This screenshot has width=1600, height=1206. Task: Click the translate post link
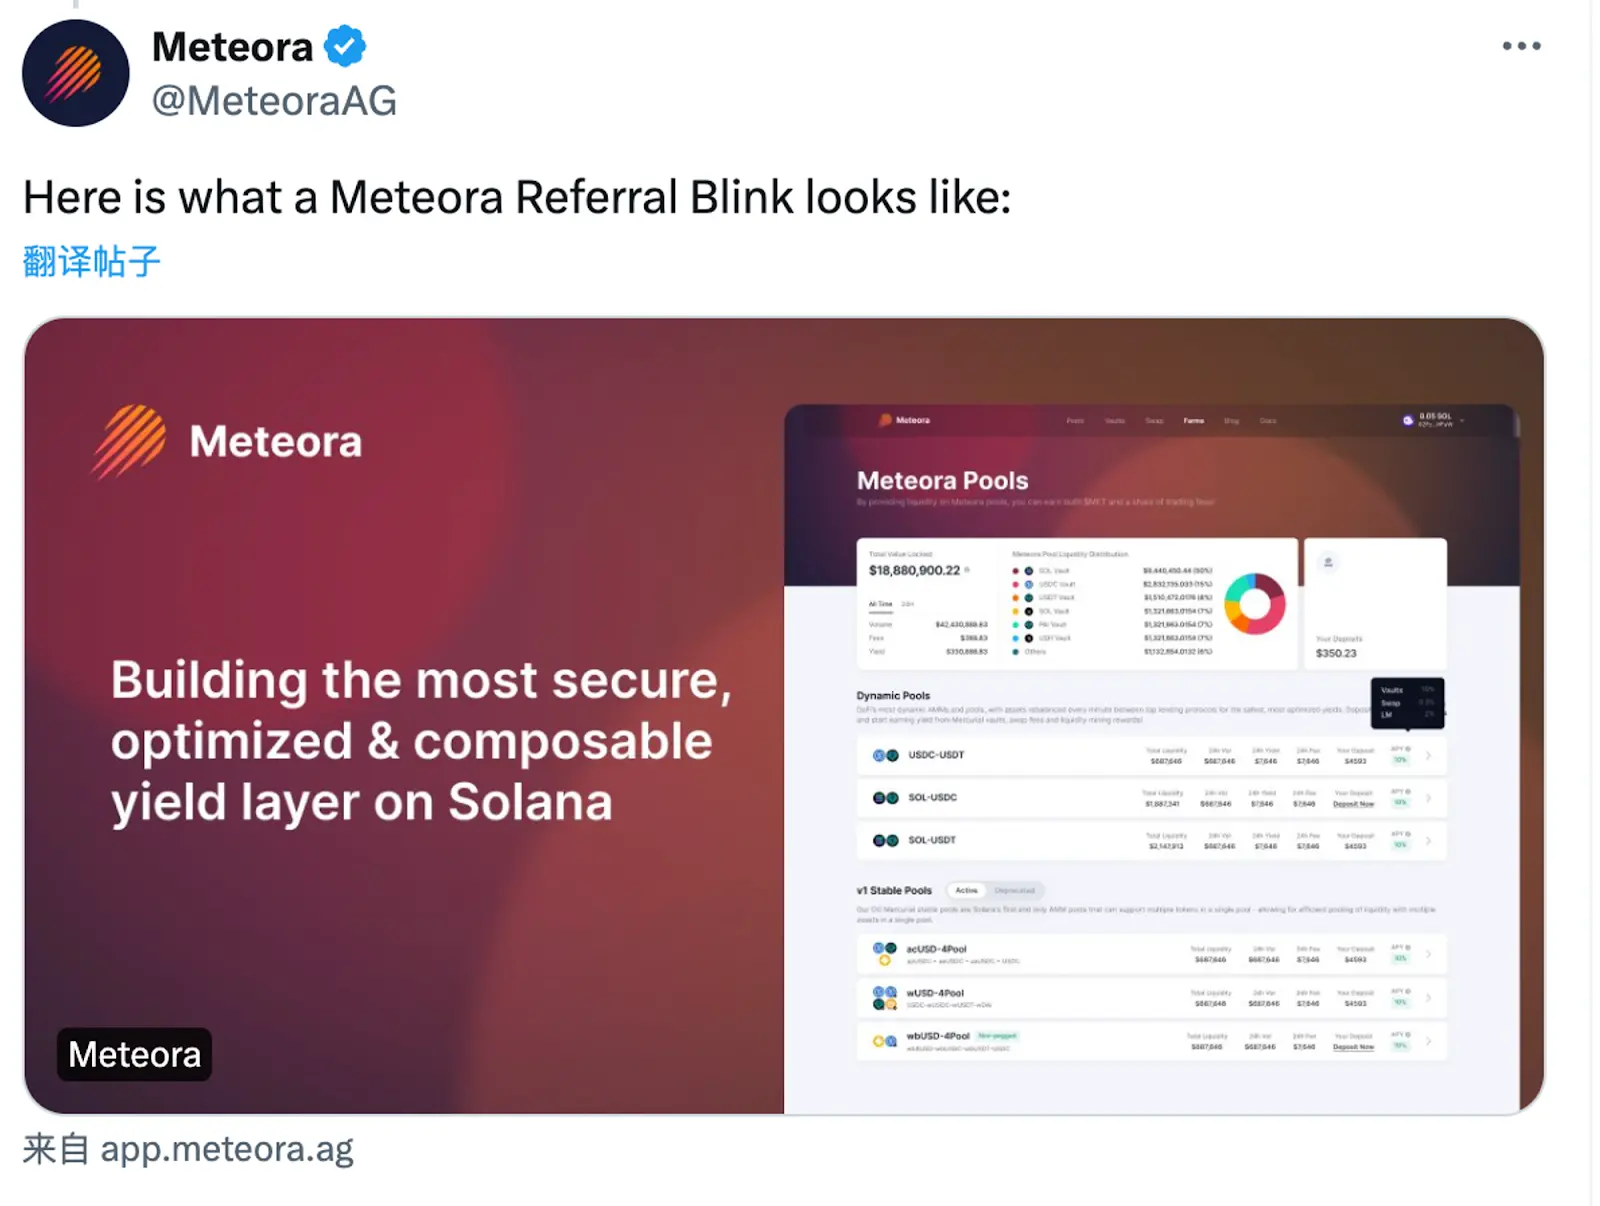click(91, 262)
